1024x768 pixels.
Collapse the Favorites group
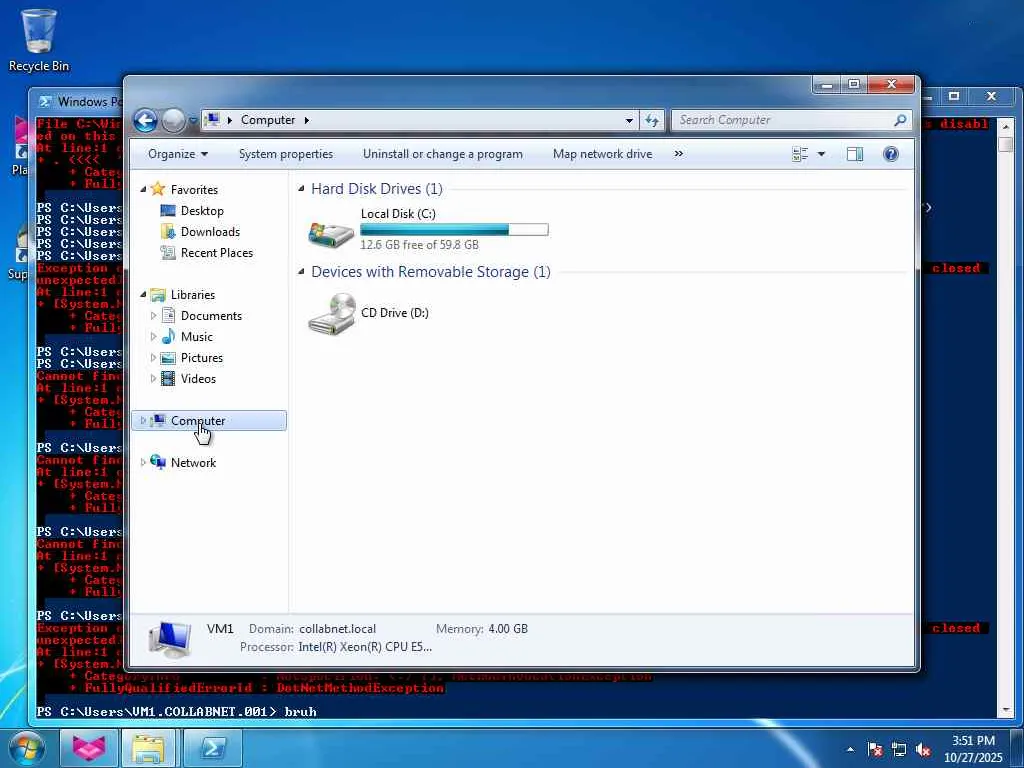coord(143,189)
